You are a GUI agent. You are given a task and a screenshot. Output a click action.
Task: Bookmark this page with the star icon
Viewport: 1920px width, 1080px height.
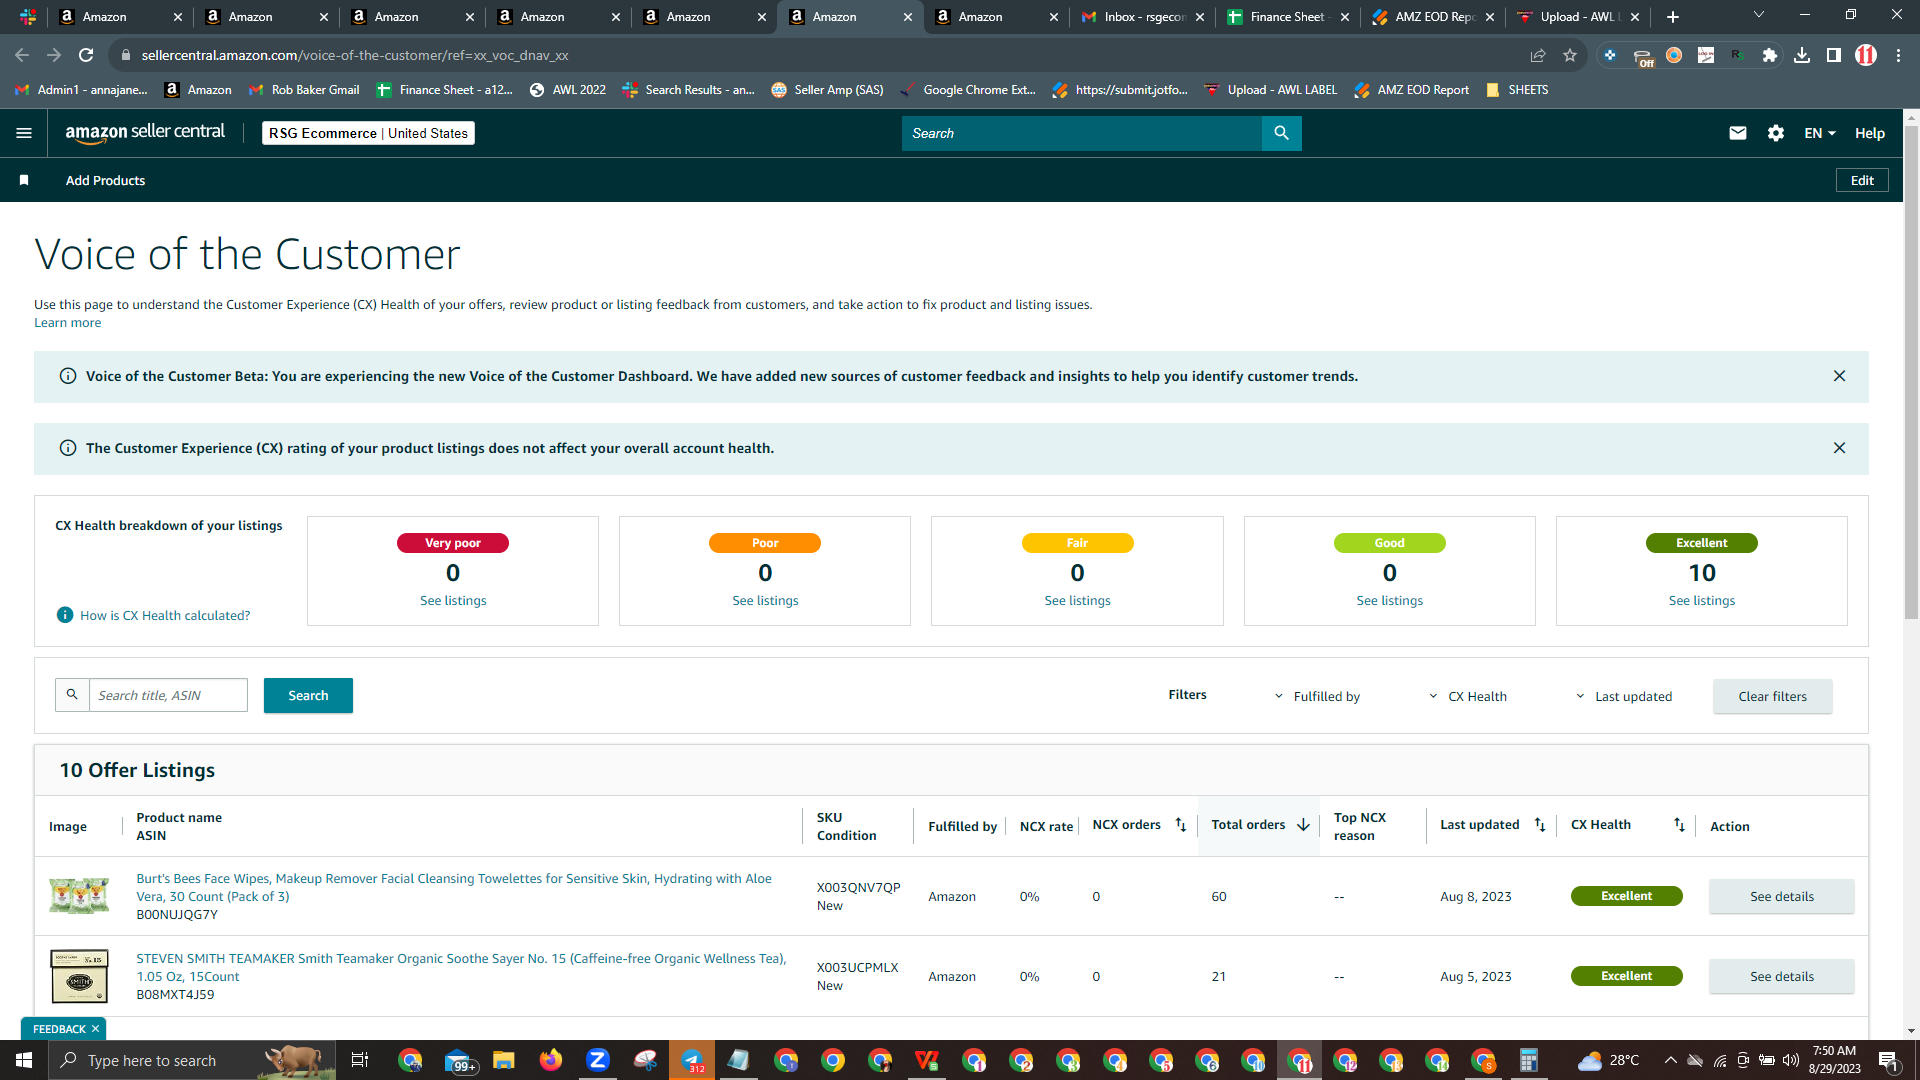click(x=1570, y=55)
